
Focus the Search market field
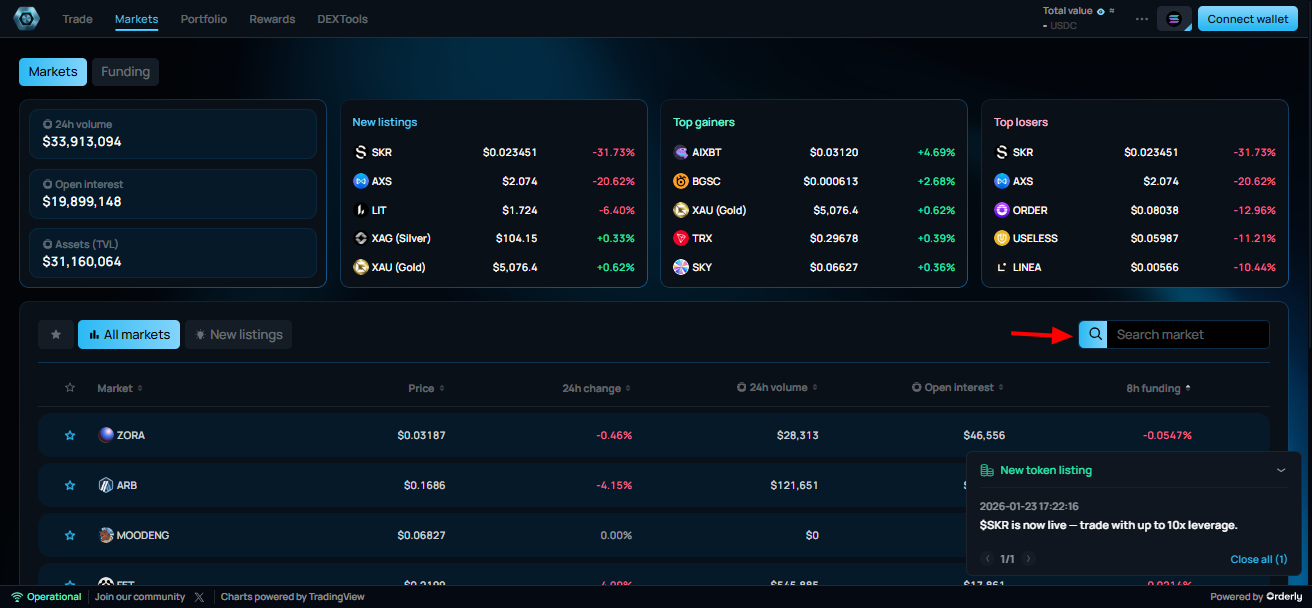[x=1188, y=334]
